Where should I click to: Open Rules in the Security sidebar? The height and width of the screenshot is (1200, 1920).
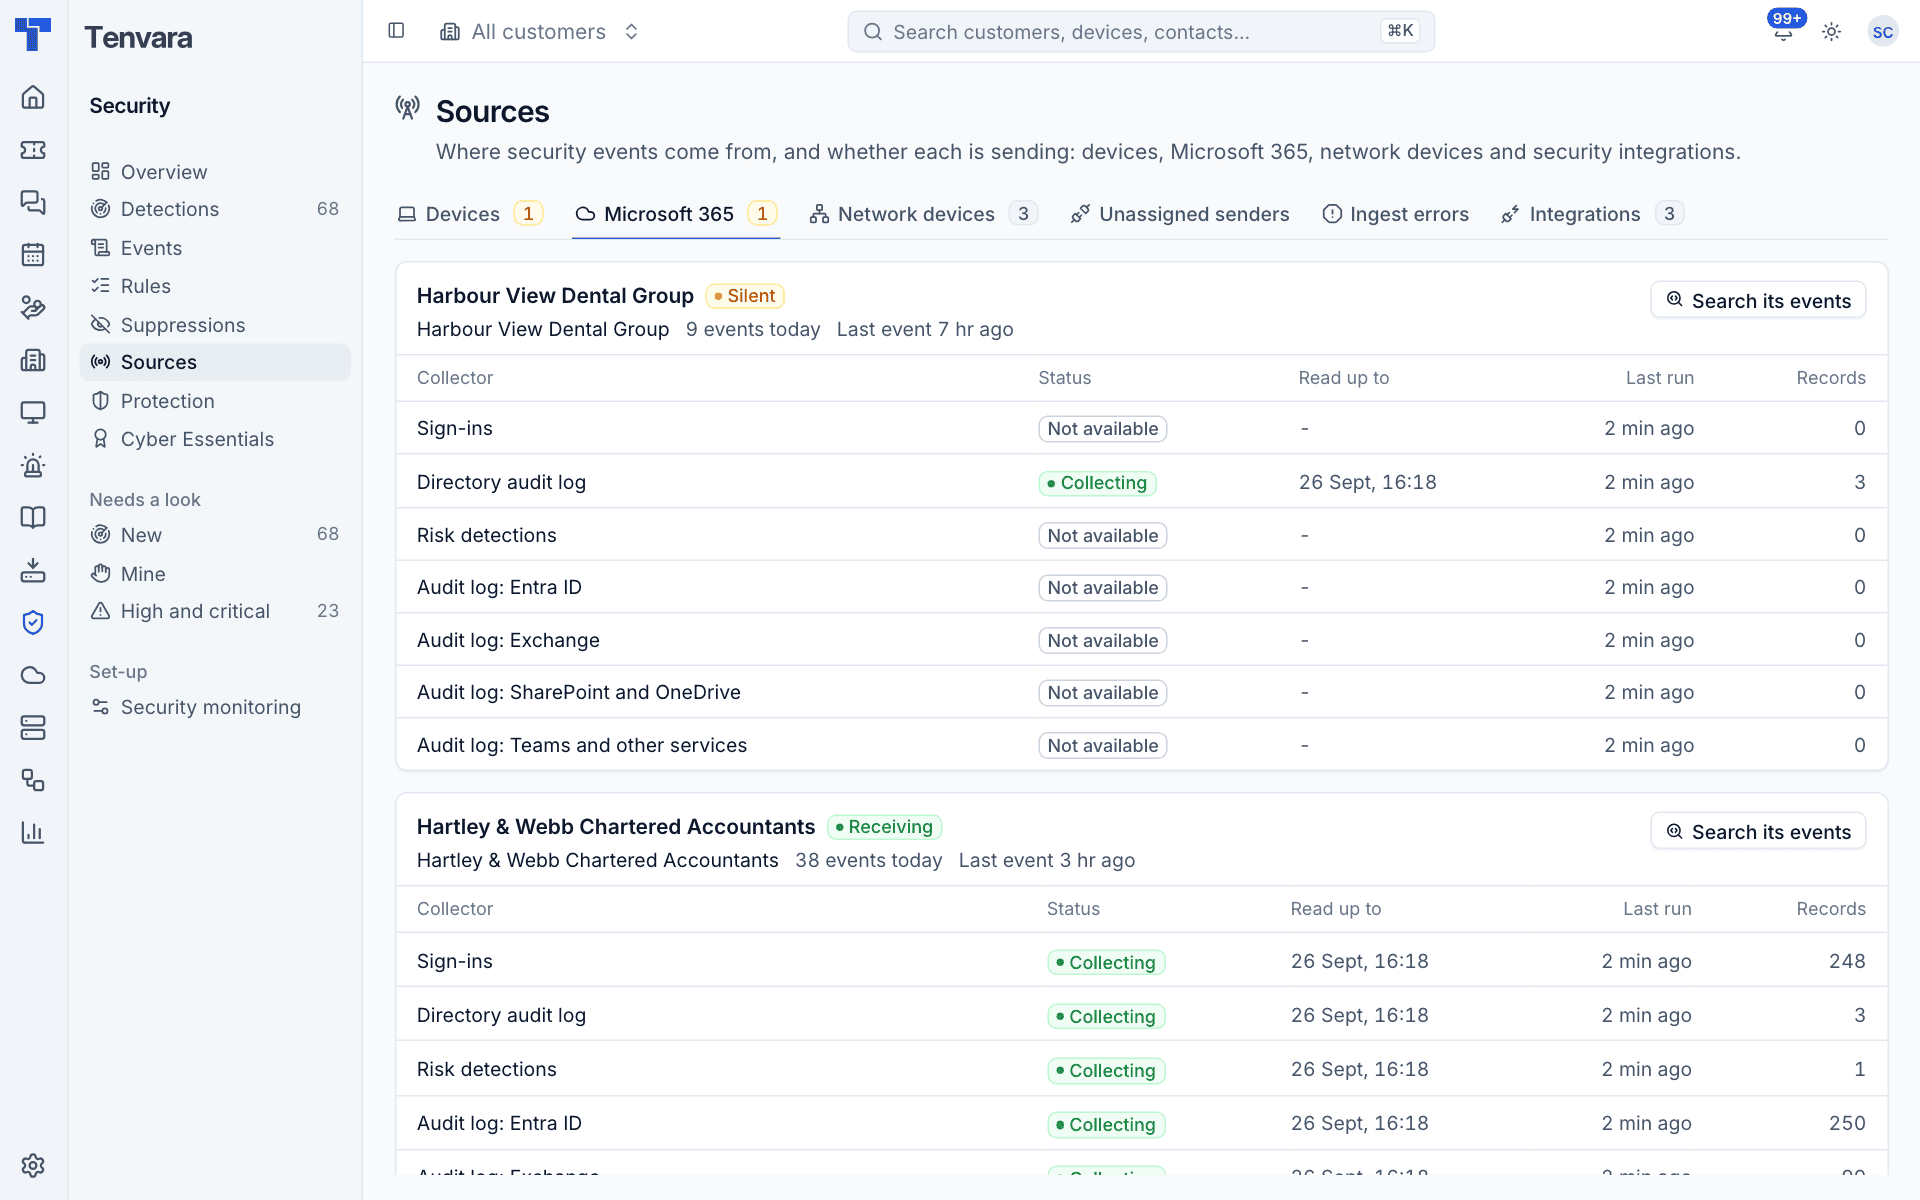coord(215,286)
